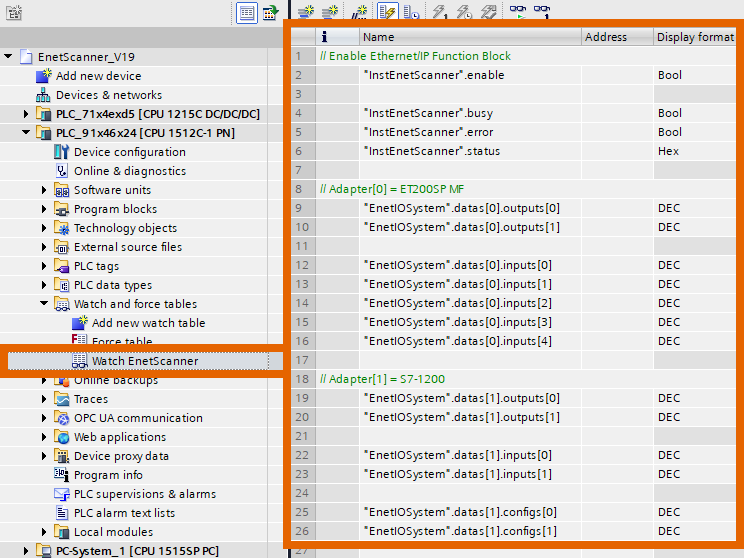Click the PLC tags folder icon

click(61, 266)
